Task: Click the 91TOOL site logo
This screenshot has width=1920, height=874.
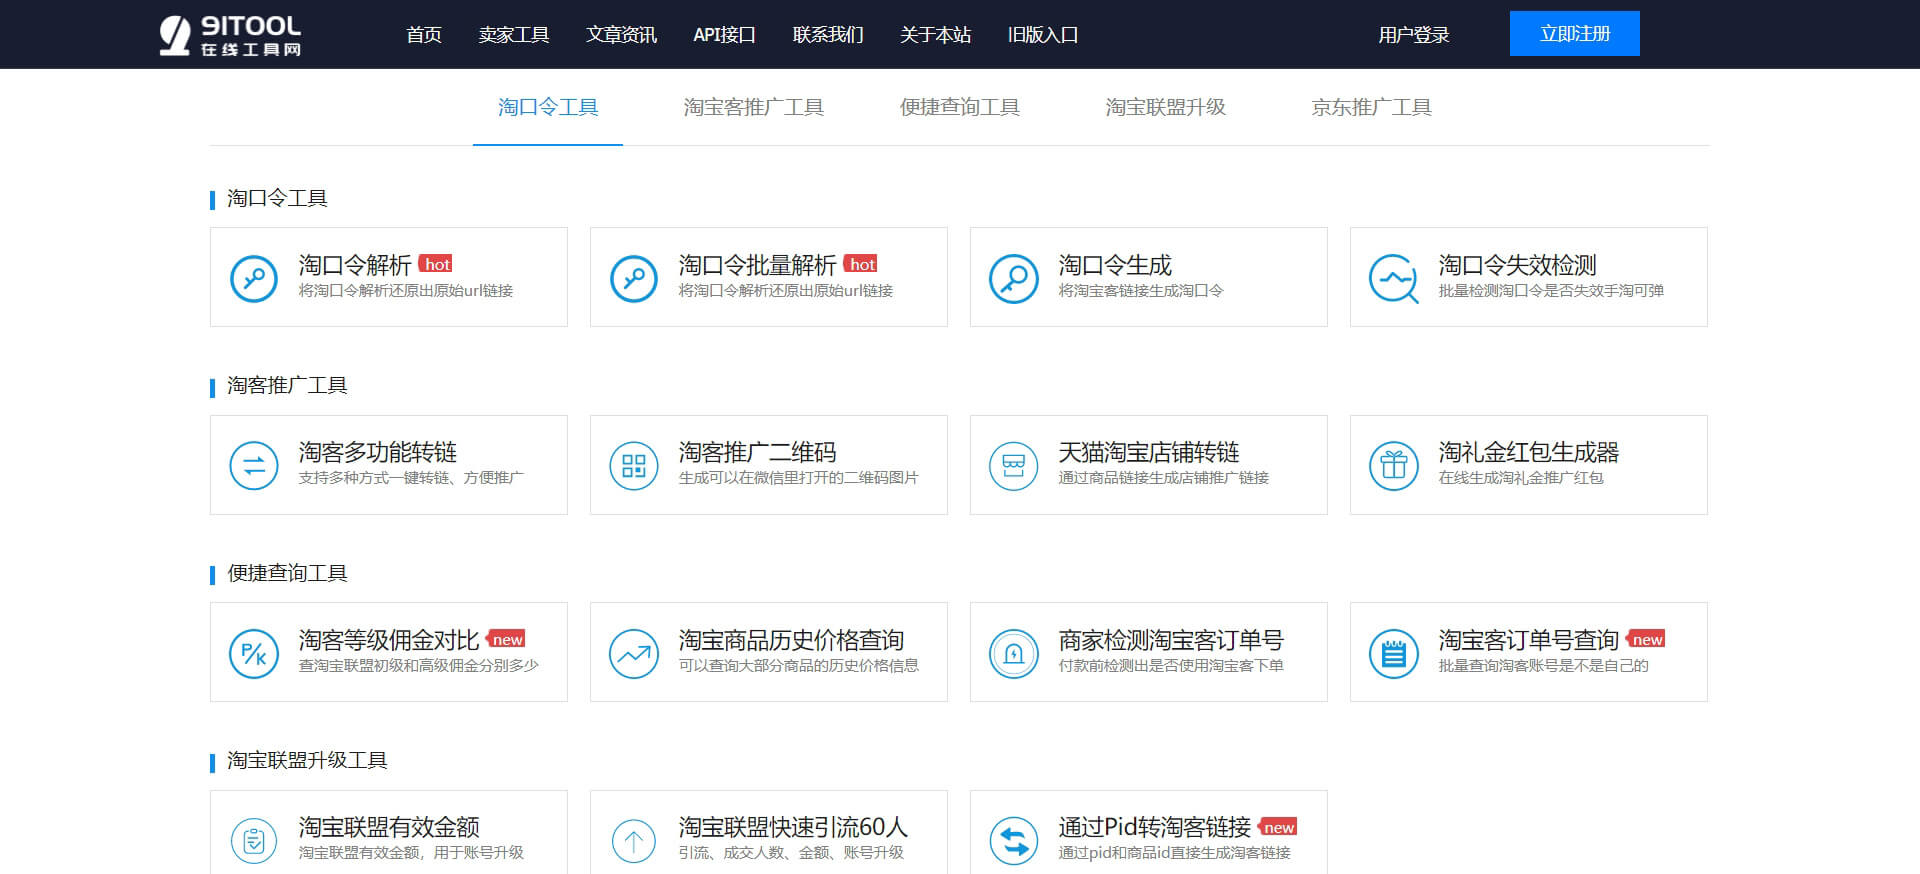Action: [x=231, y=35]
